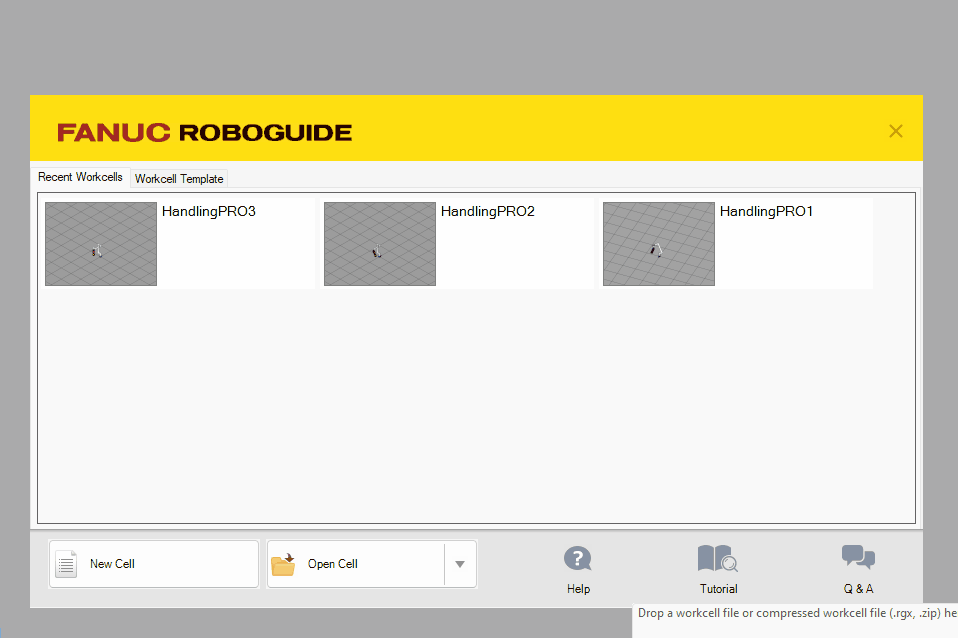958x638 pixels.
Task: Select the HandlingPRO2 recent workcell entry
Action: tap(457, 243)
